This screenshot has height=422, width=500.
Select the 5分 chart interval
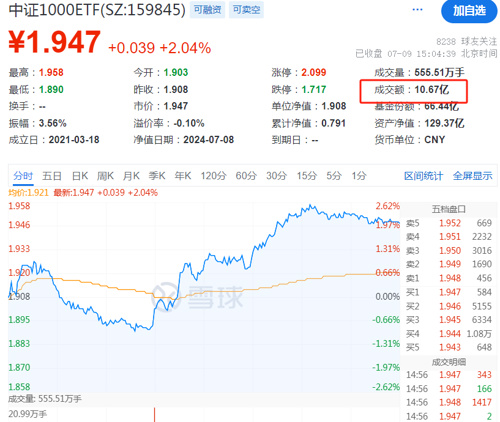334,176
